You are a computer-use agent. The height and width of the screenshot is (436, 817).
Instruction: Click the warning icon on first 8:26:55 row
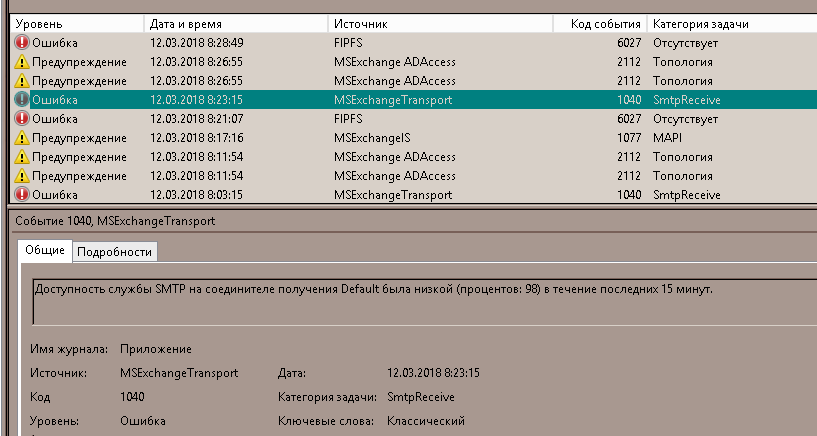[x=21, y=61]
